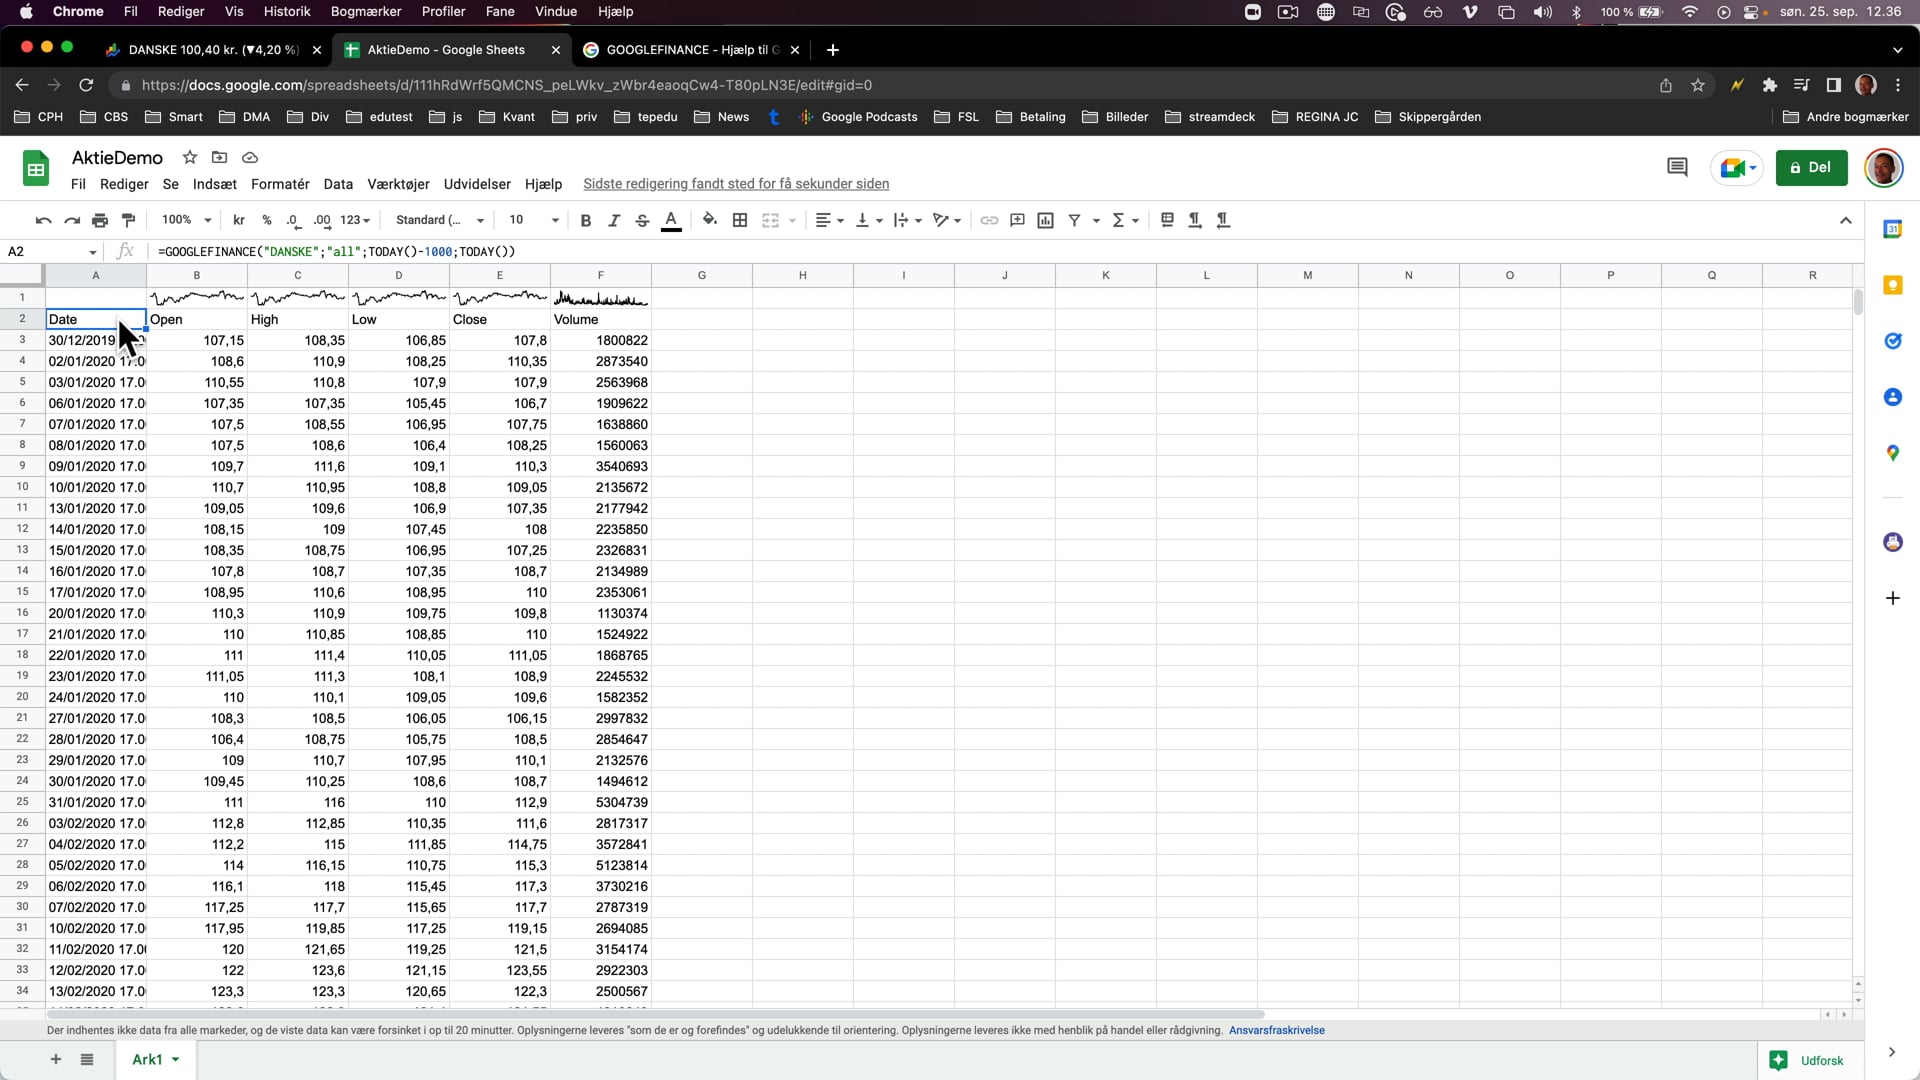Open the Formatér menu

click(280, 184)
